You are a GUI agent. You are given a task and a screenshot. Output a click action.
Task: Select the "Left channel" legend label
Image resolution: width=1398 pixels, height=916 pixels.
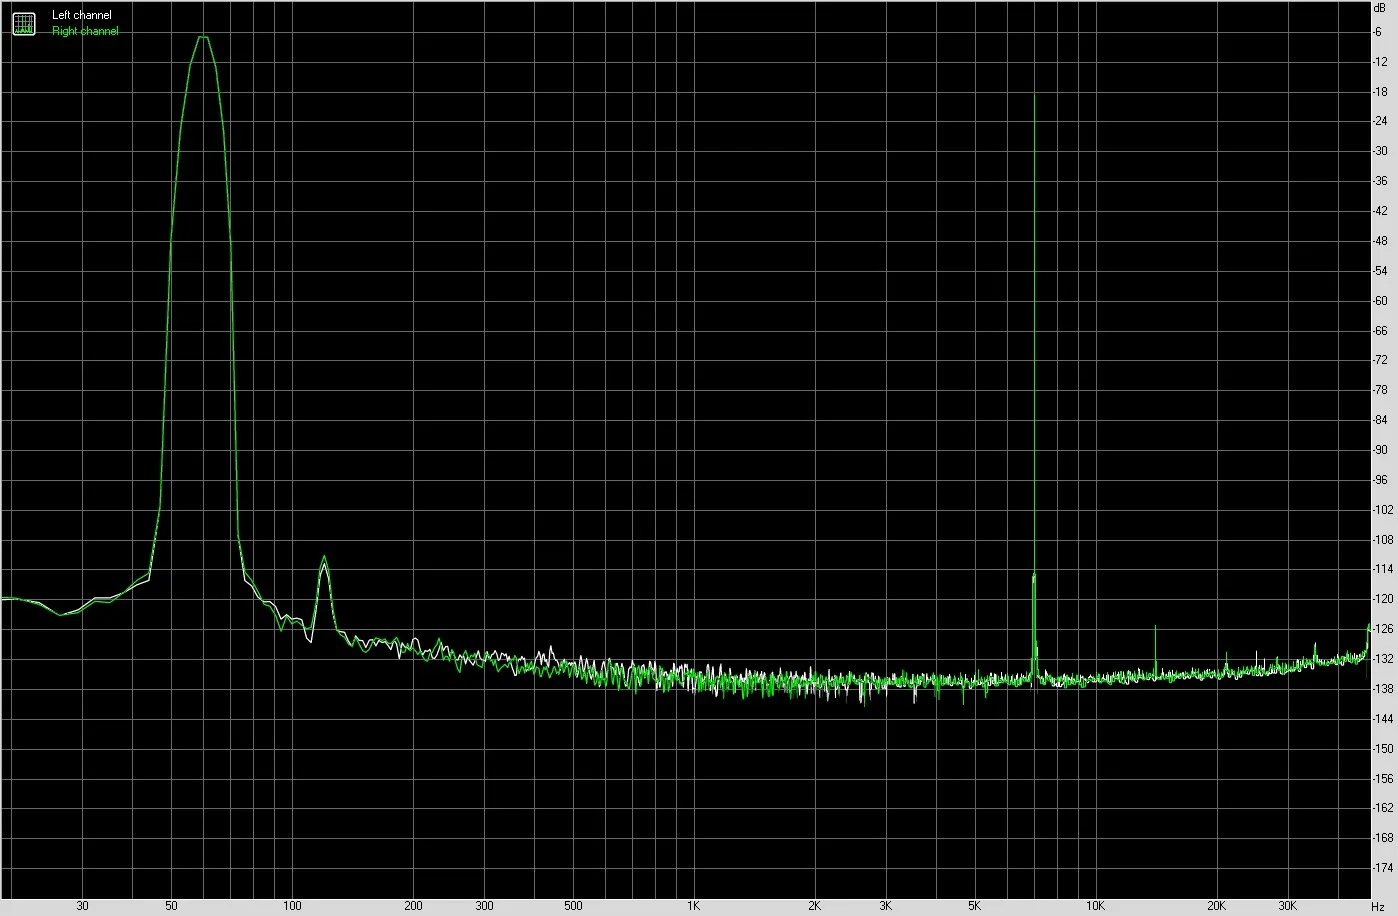click(82, 15)
